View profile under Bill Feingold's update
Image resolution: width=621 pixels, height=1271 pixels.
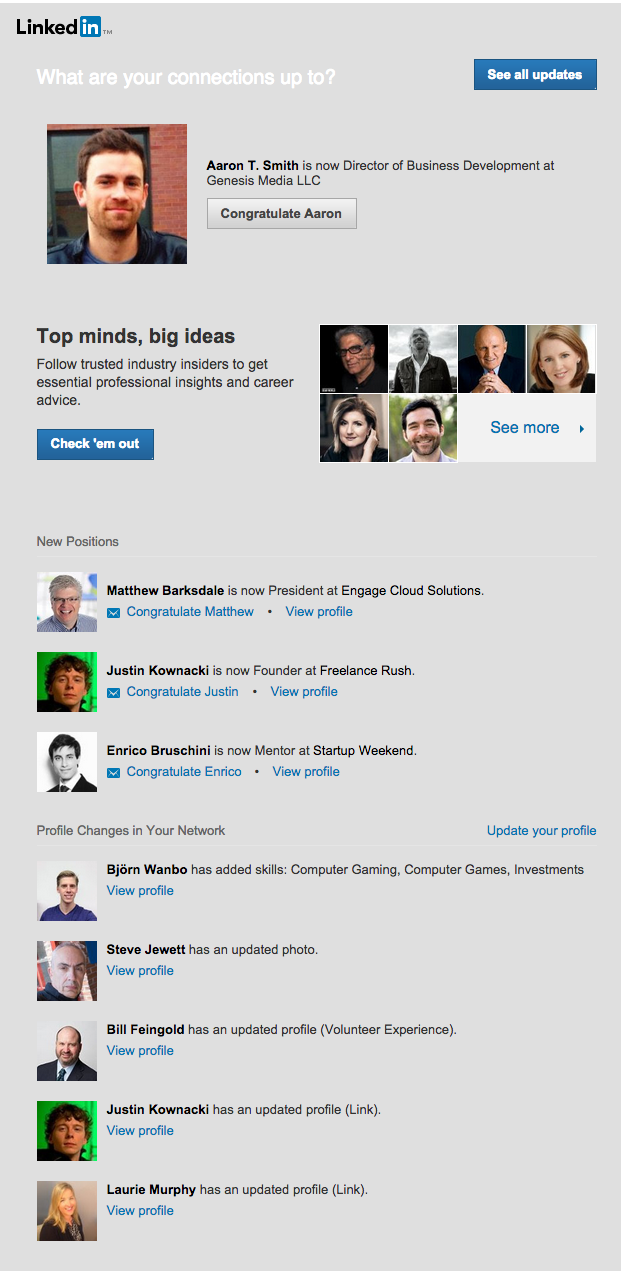[x=140, y=1051]
